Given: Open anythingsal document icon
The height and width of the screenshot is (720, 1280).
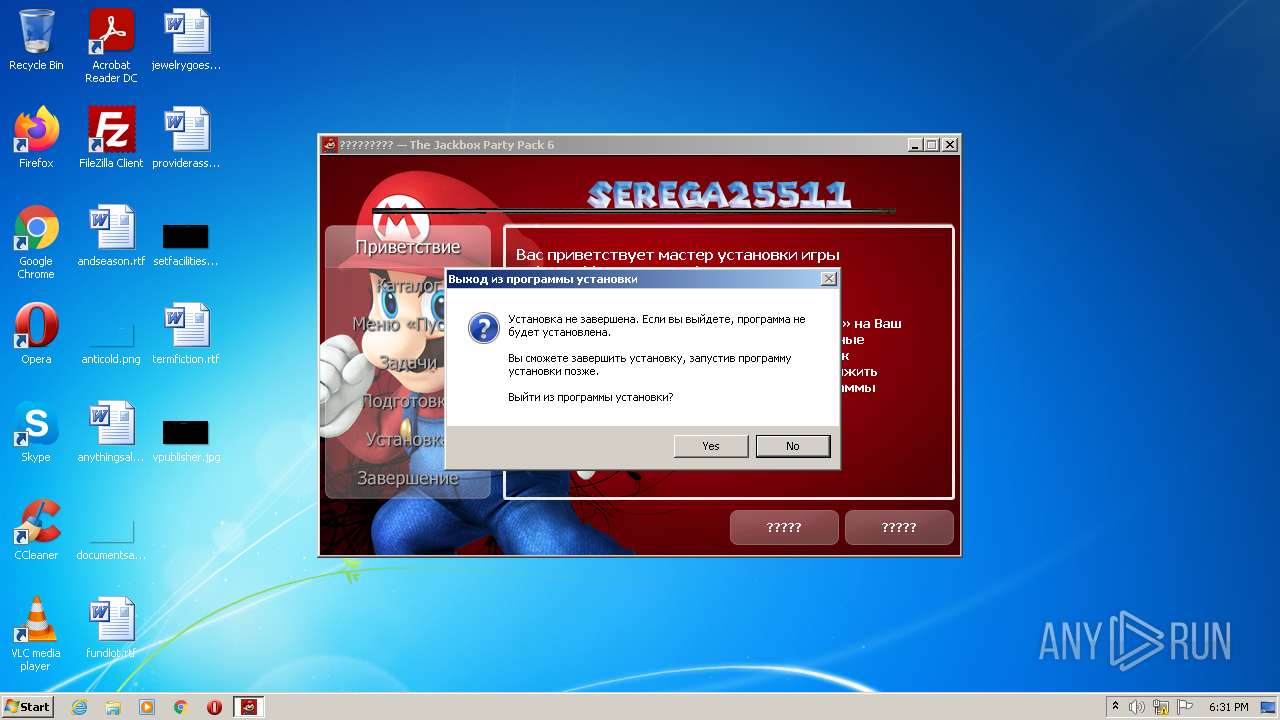Looking at the screenshot, I should click(x=111, y=432).
